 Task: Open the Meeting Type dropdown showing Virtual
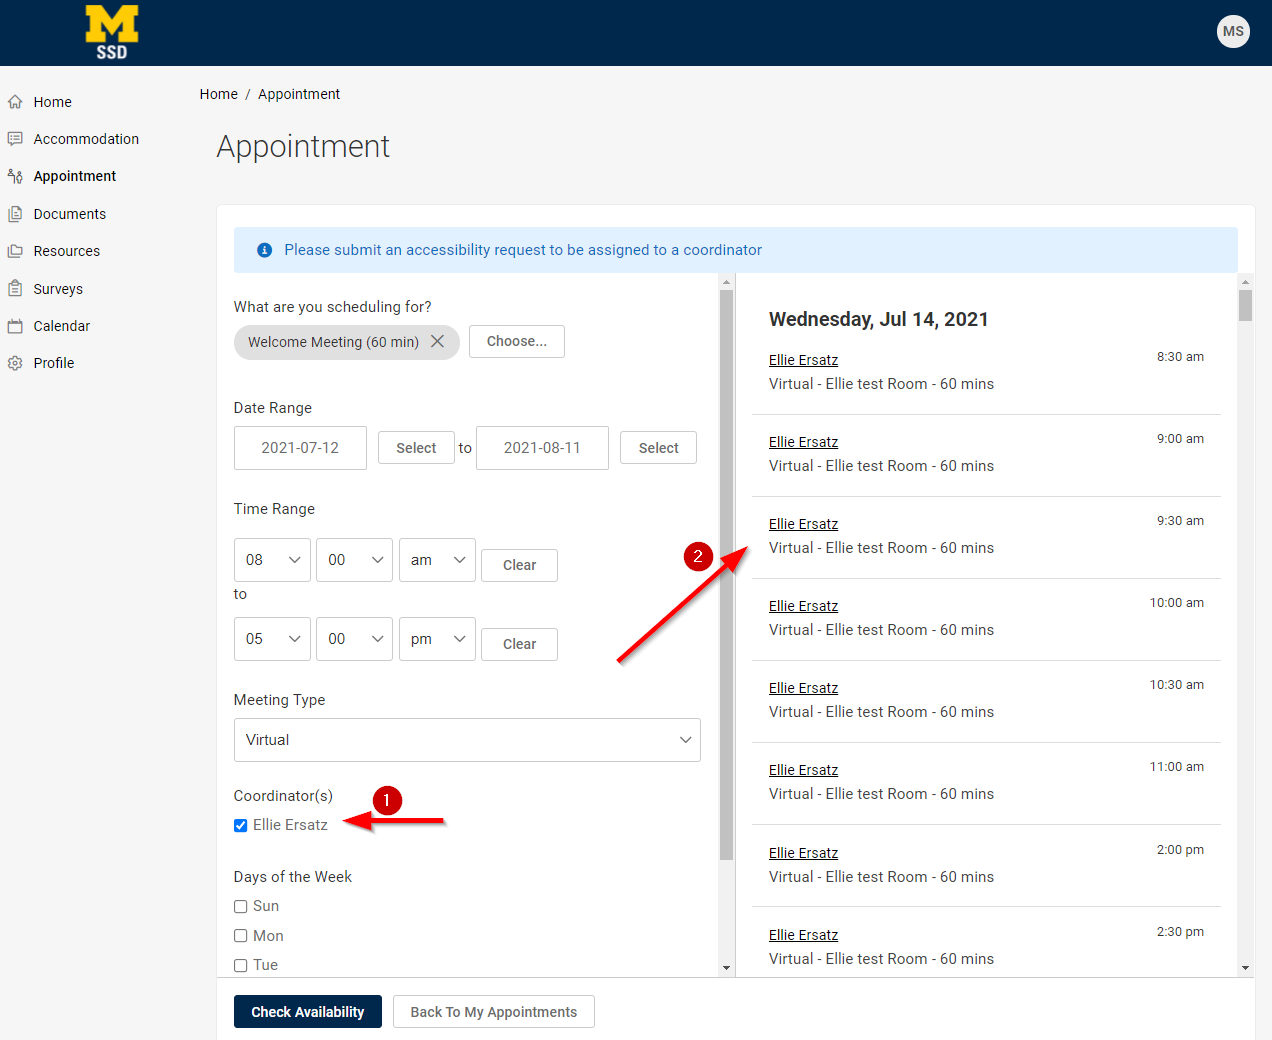(x=466, y=739)
